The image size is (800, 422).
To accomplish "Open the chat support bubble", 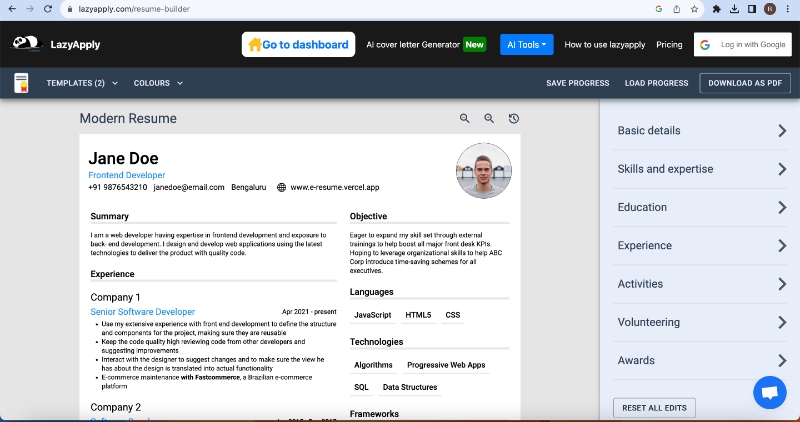I will click(x=769, y=393).
